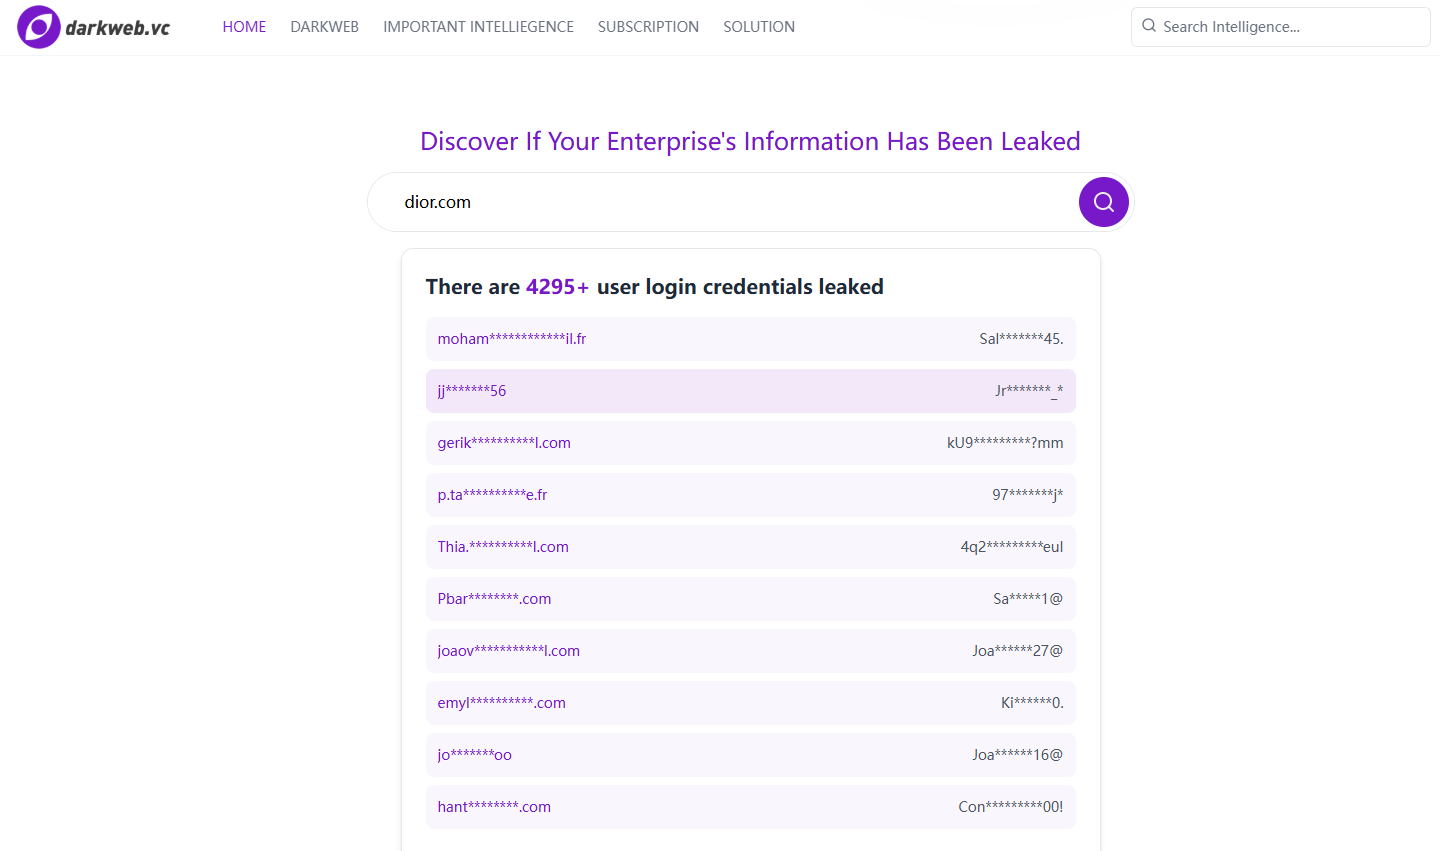Screen dimensions: 1440x851
Task: Click the masked password Ki******0.
Action: 1032,703
